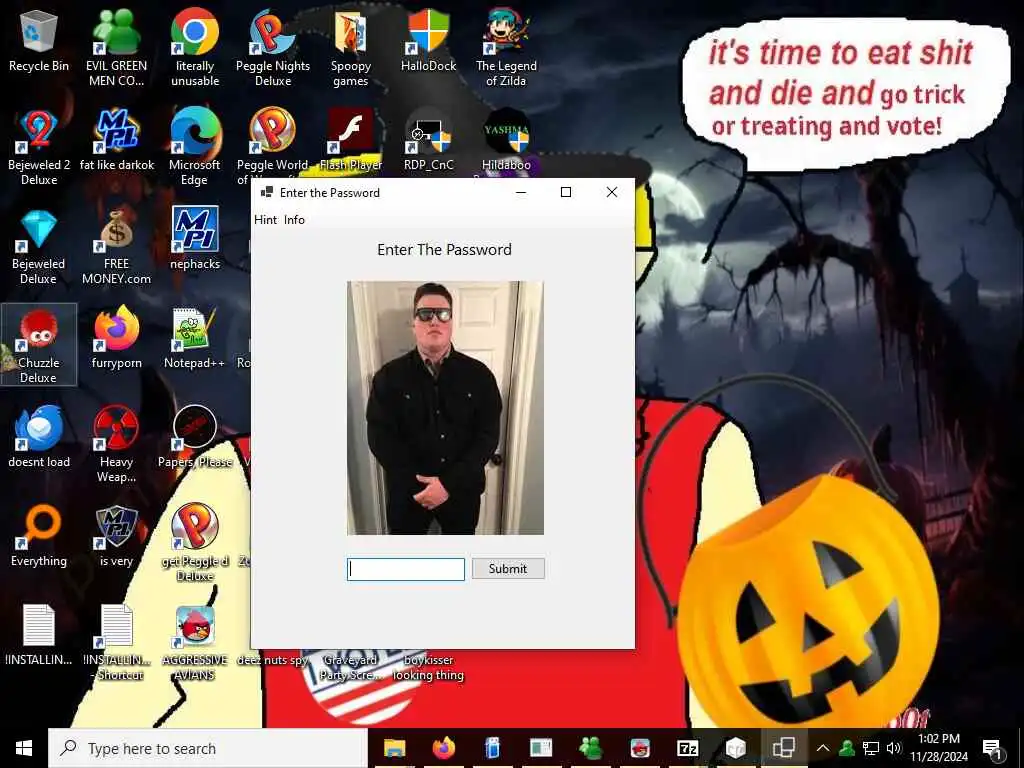
Task: Click the boykisser looking thing desktop label
Action: click(x=428, y=667)
